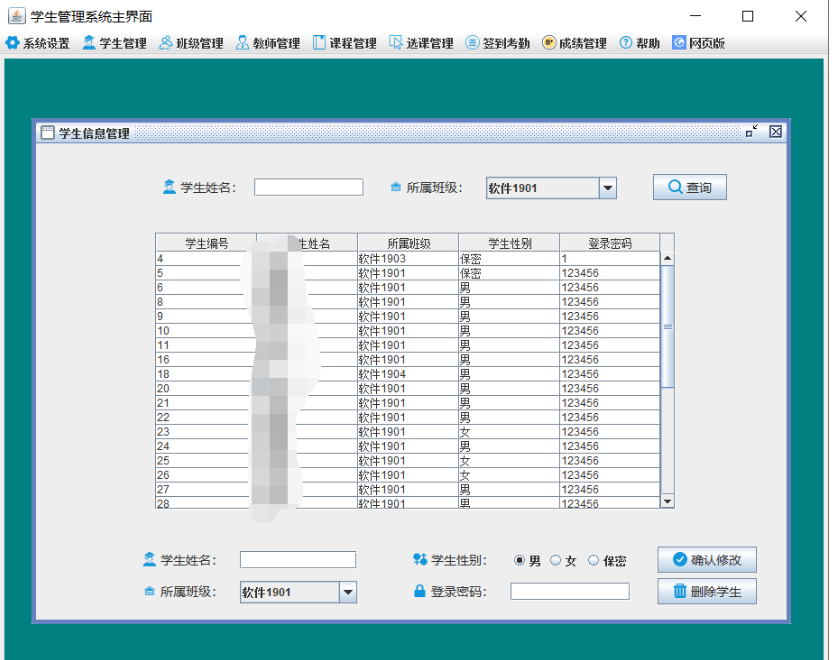The image size is (832, 660).
Task: Click the teacher icon beside 教师管理
Action: [242, 43]
